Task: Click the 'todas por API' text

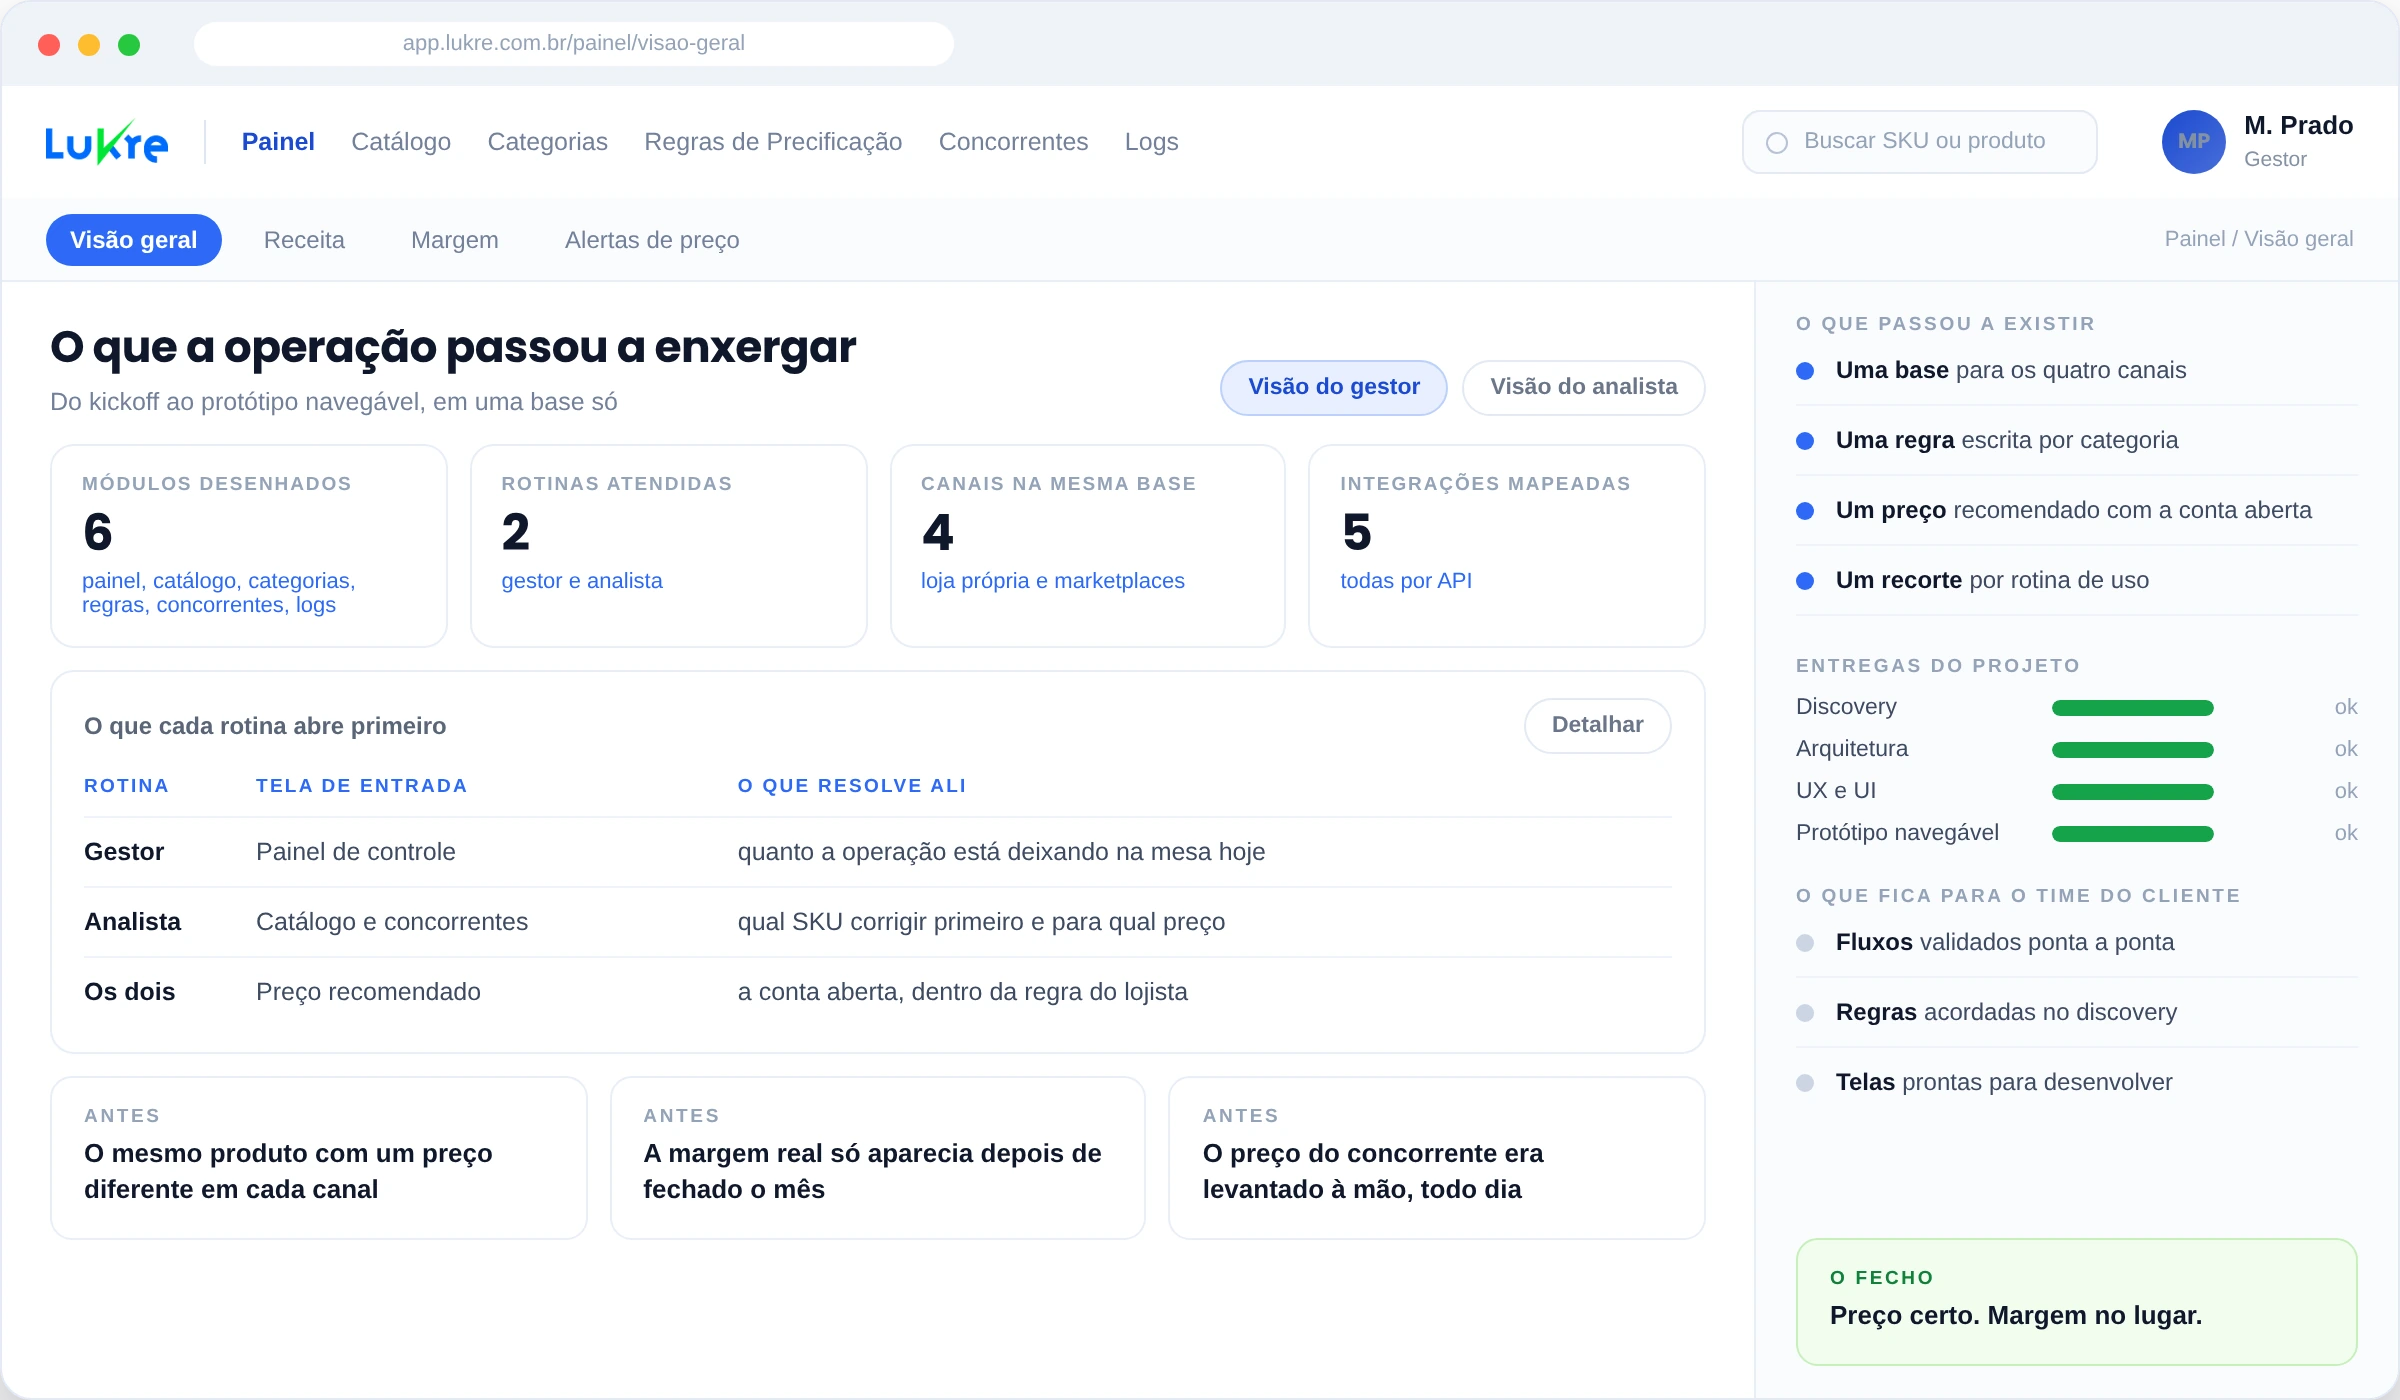Action: point(1406,581)
